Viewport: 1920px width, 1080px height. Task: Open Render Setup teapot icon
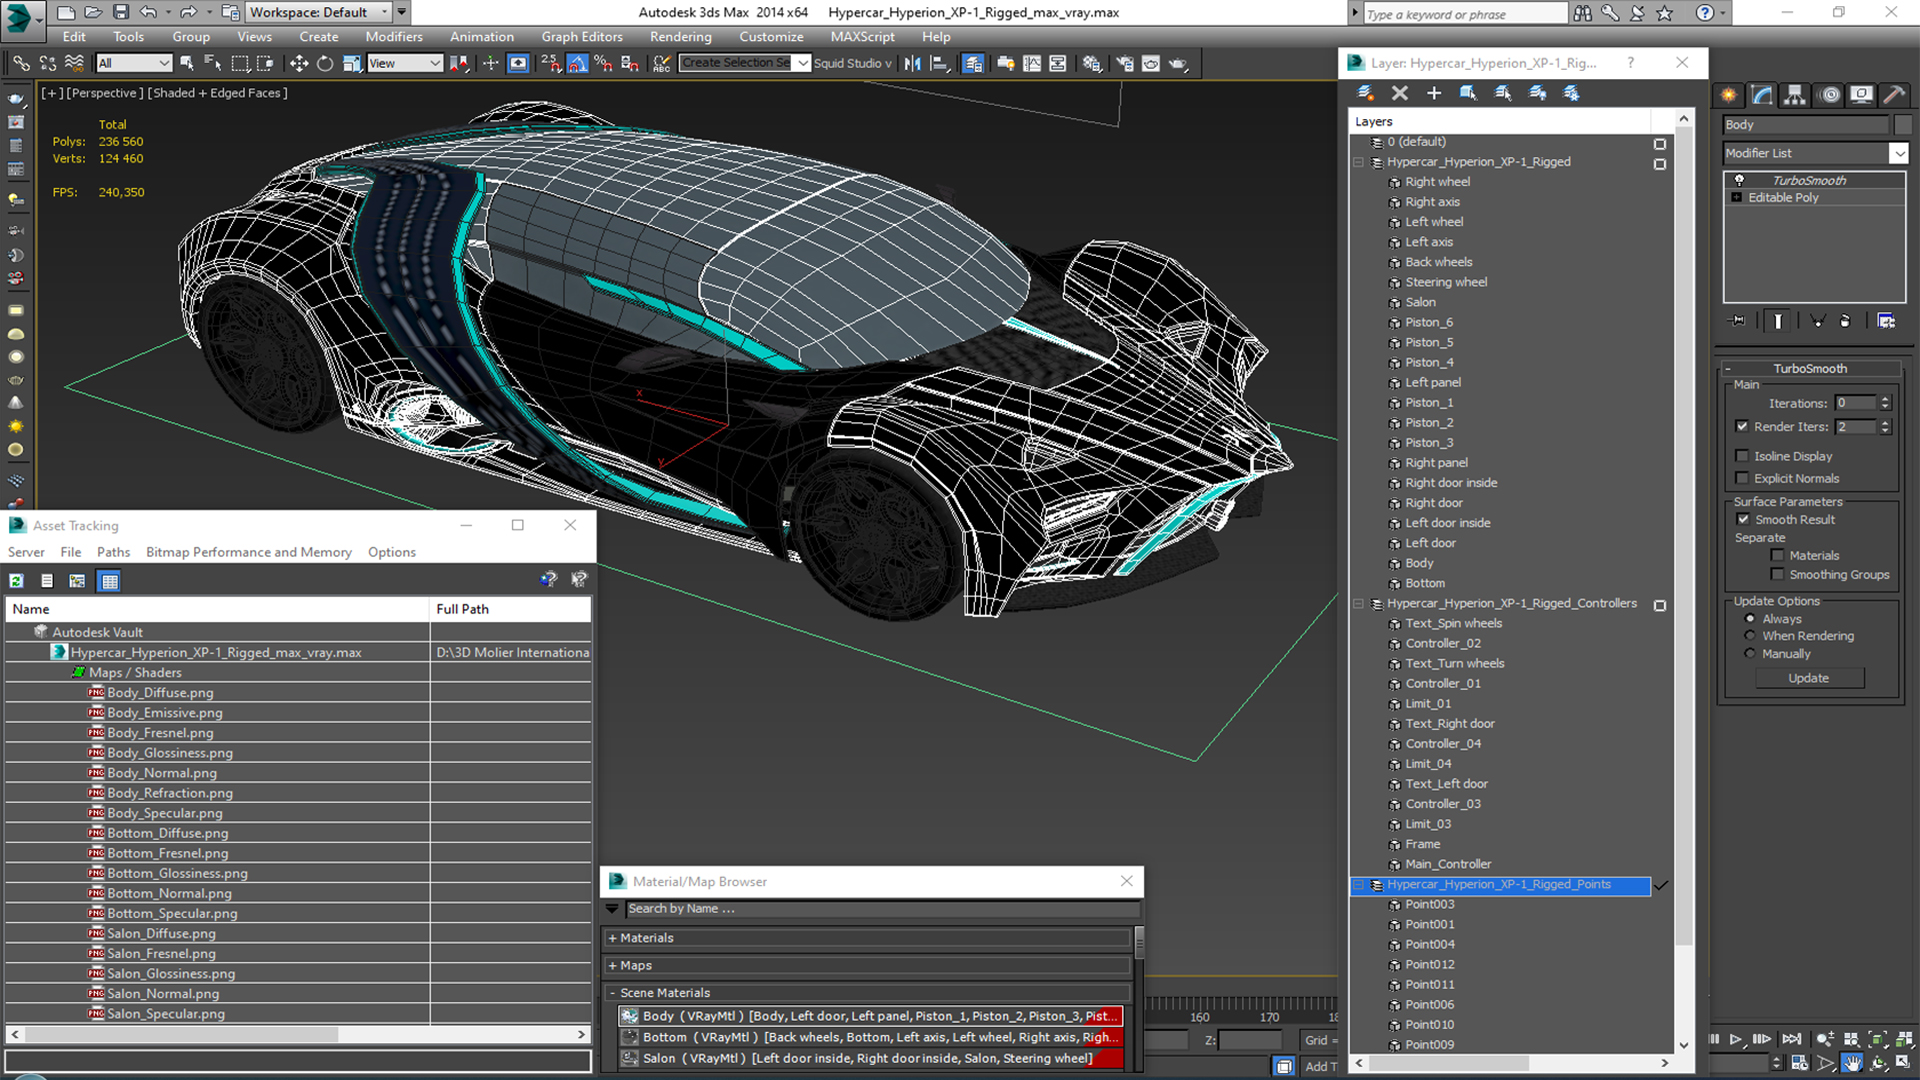click(x=1125, y=63)
